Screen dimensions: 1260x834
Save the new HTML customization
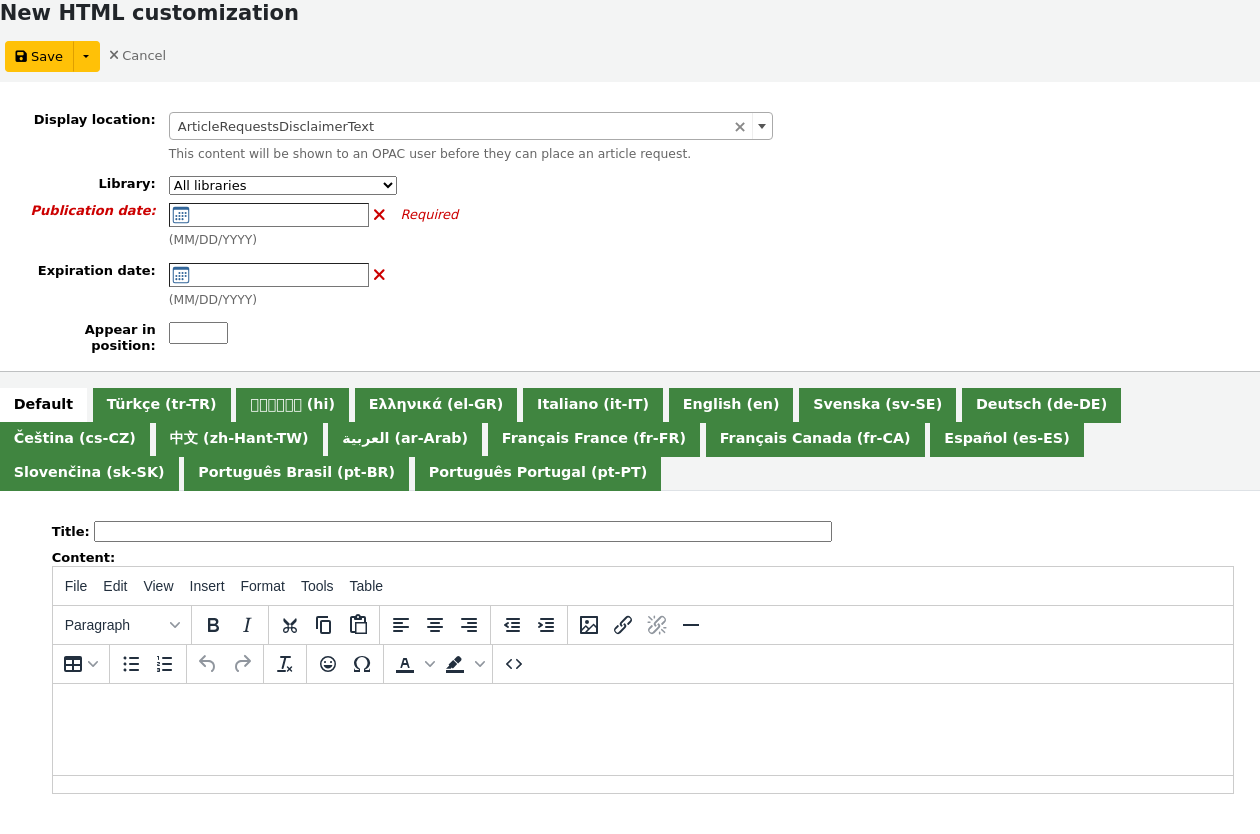click(38, 56)
